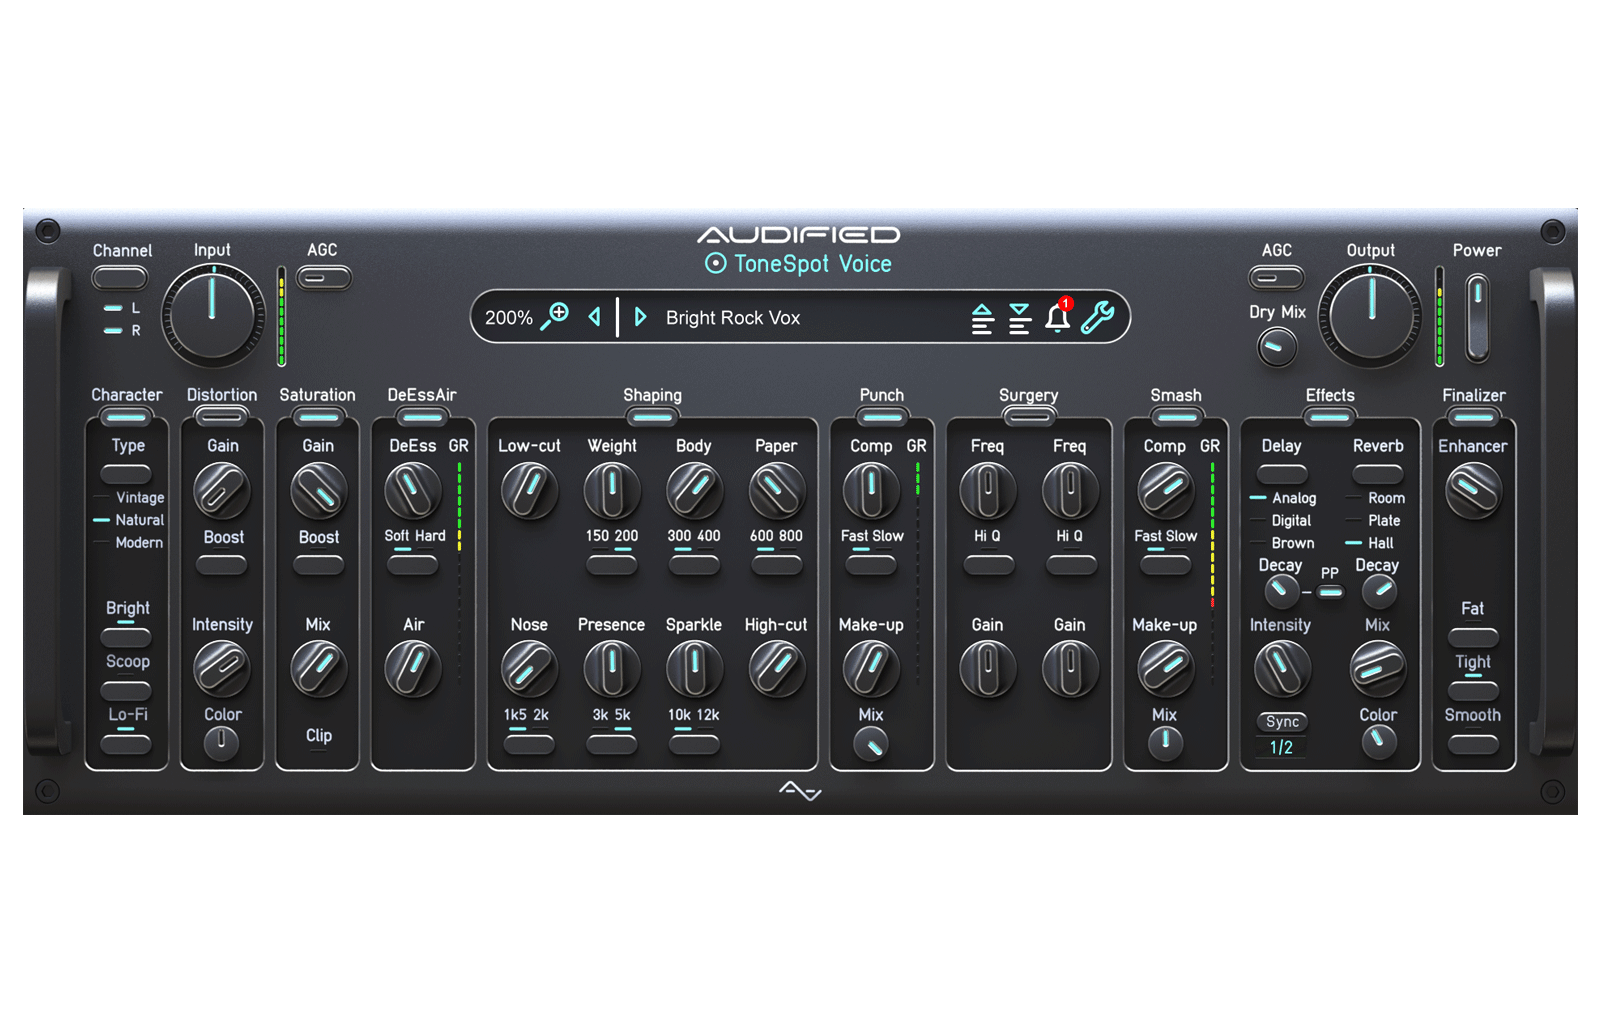Click the Delay type selector button

[x=1282, y=473]
